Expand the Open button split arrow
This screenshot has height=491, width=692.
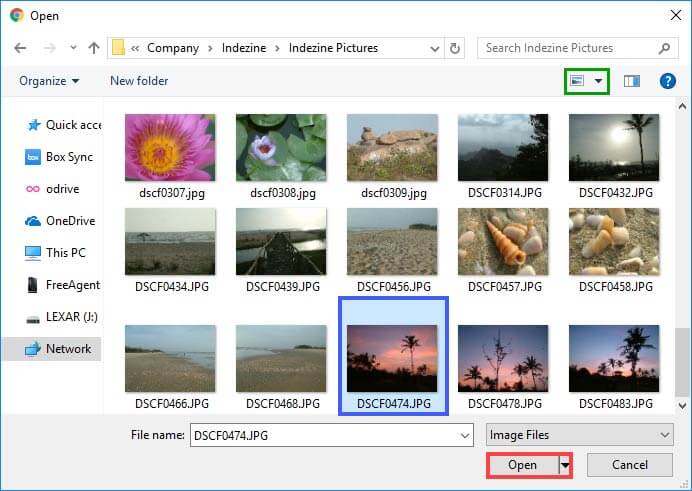565,466
